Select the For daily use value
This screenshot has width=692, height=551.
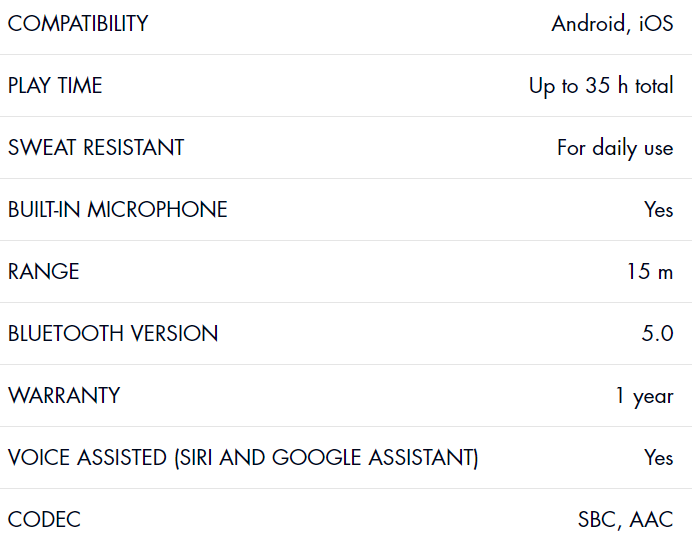point(615,148)
